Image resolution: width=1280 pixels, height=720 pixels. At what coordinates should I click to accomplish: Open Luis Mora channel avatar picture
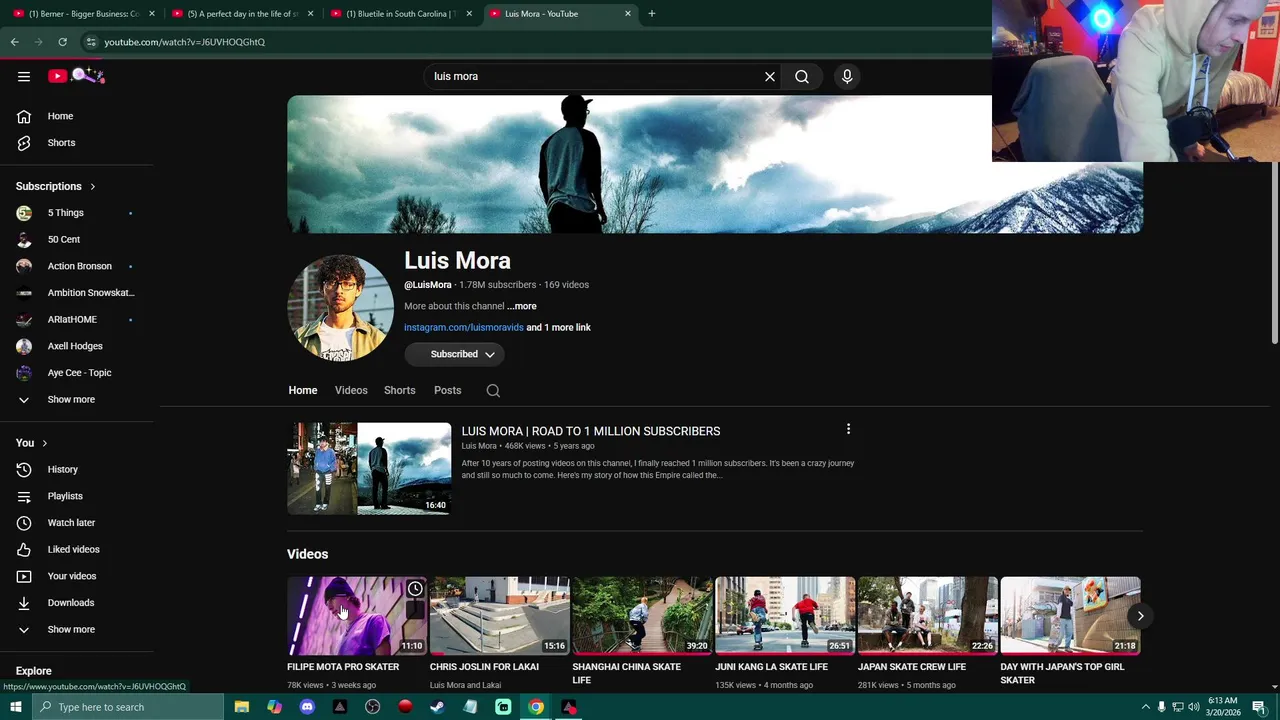point(341,308)
